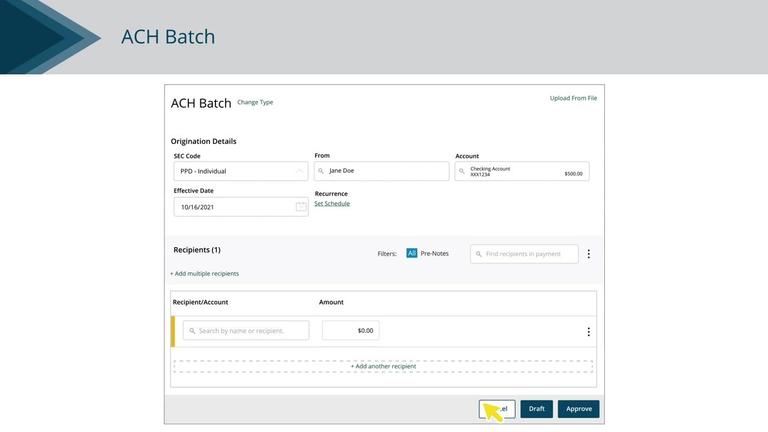Click the SEC Code dropdown chevron
This screenshot has height=432, width=768.
pyautogui.click(x=299, y=171)
